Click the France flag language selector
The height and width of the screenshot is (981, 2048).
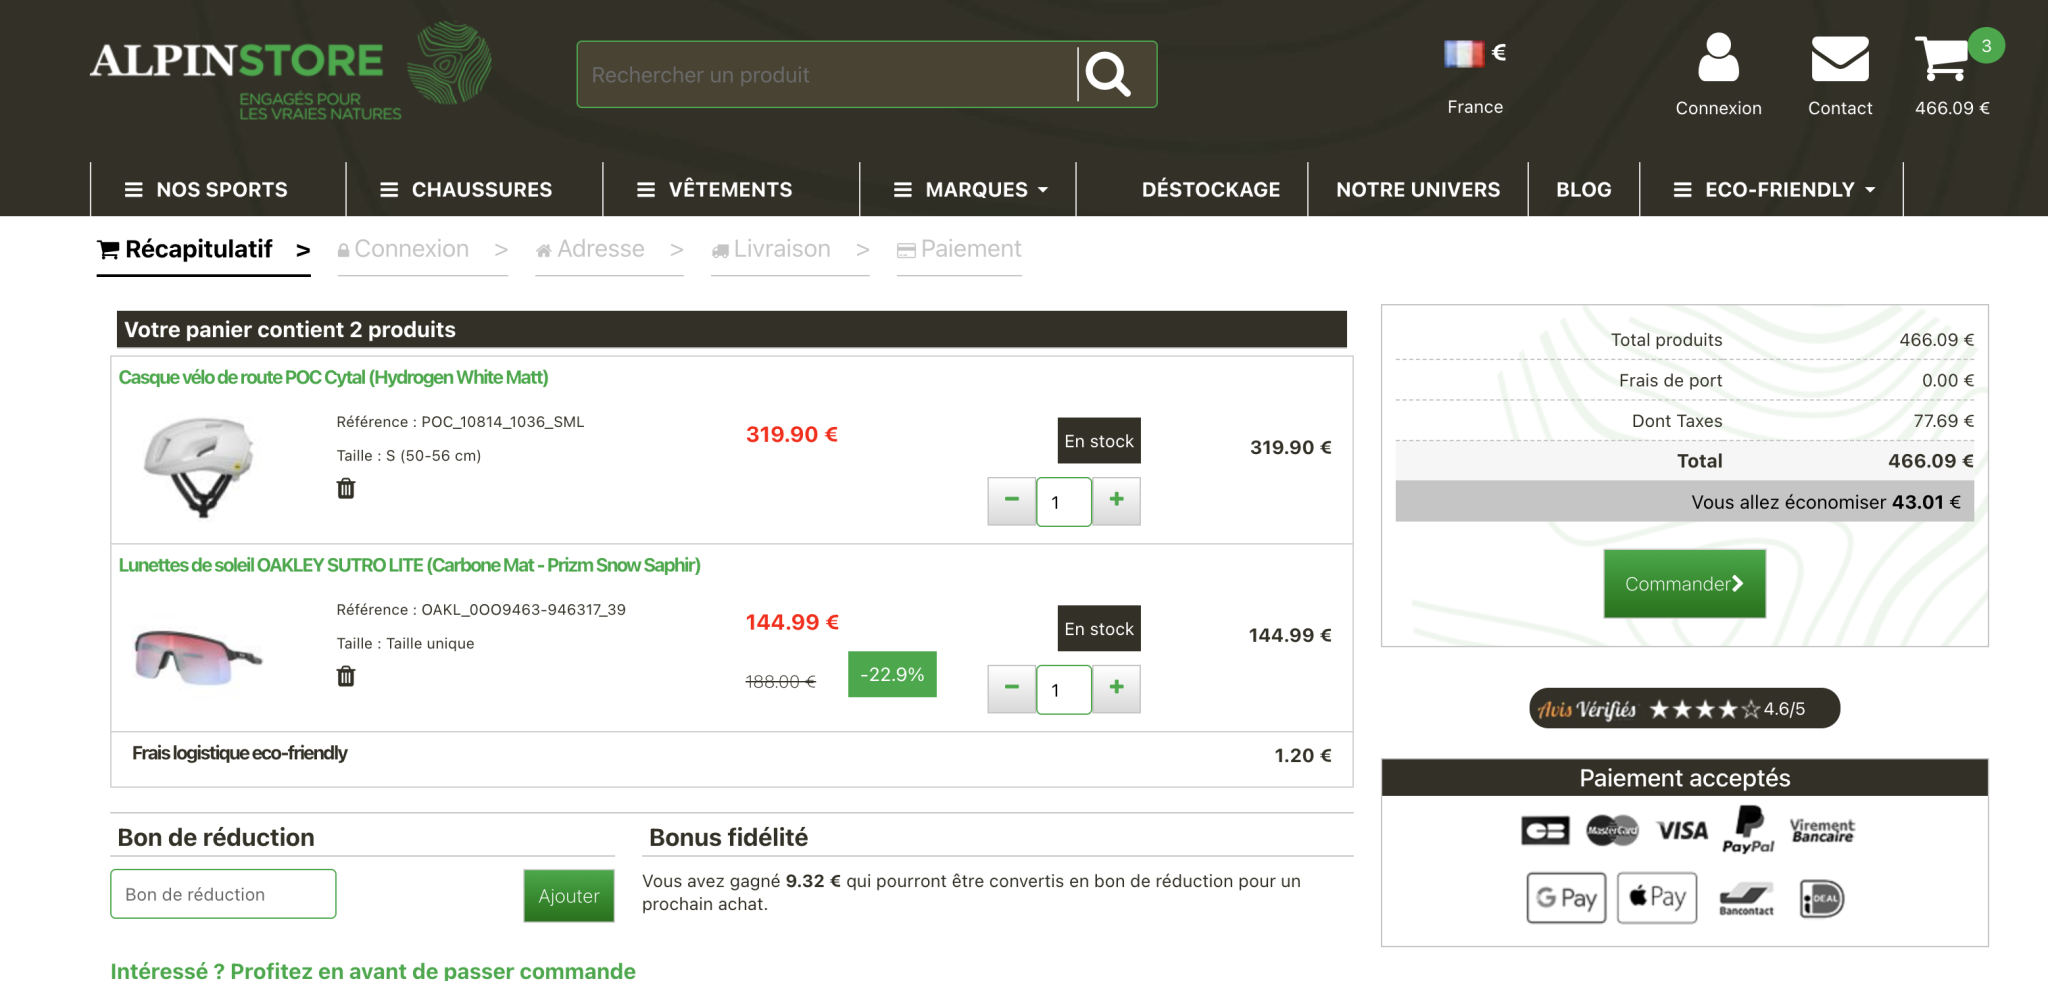coord(1464,52)
